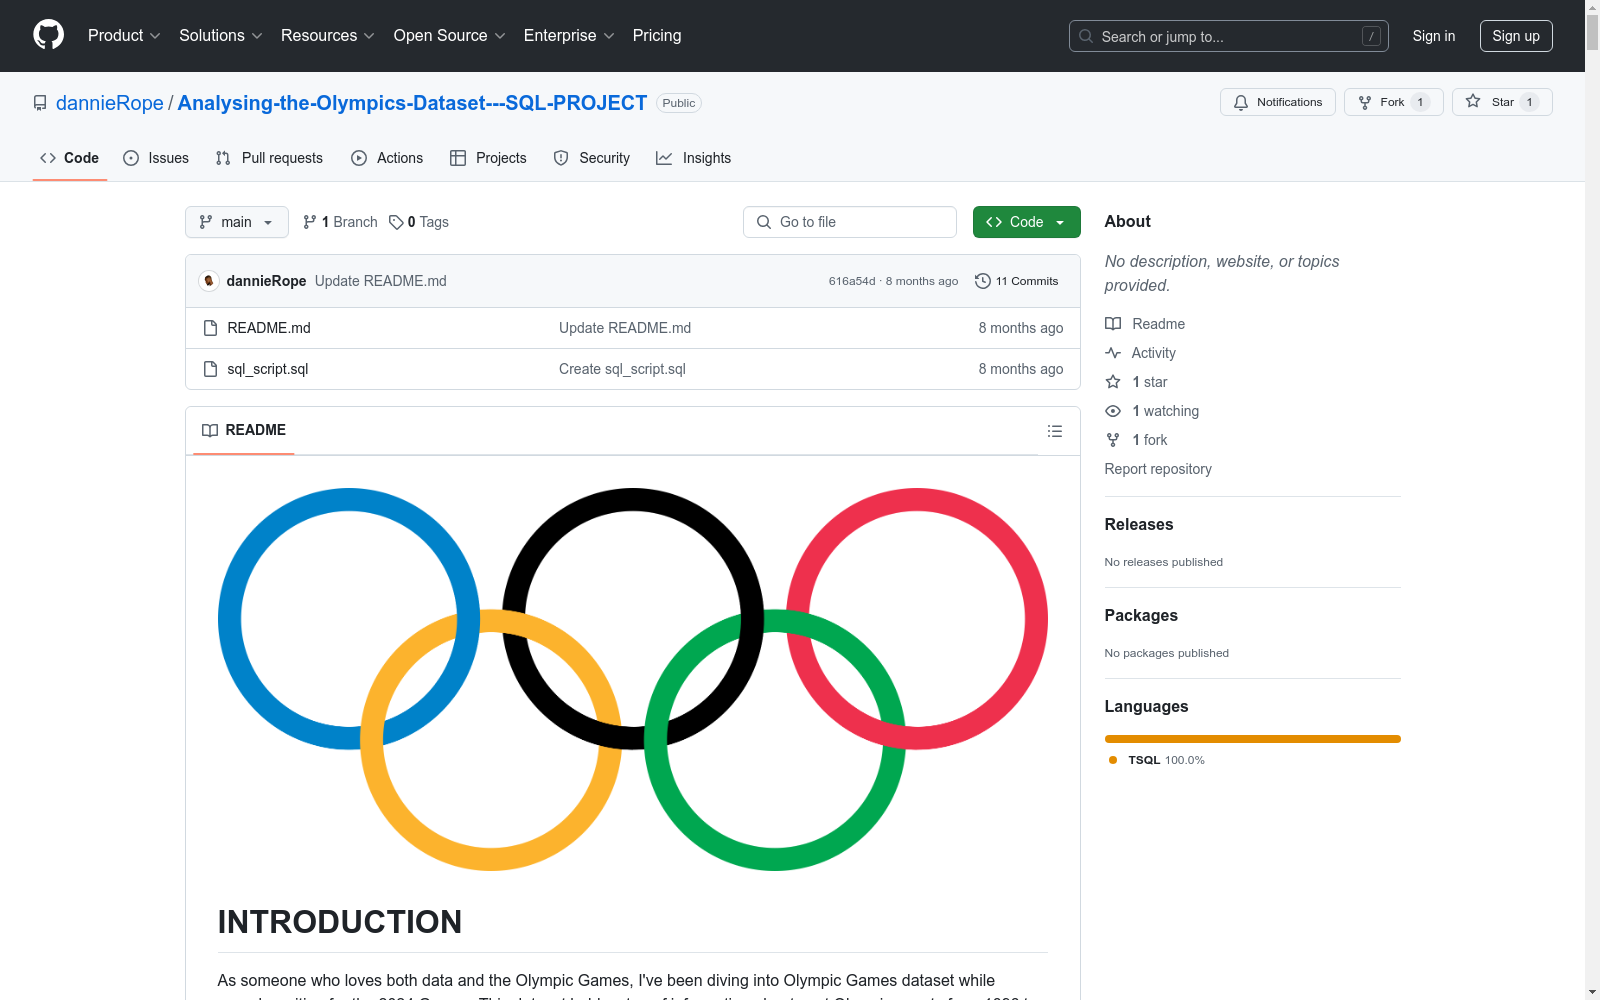Click the Search or jump to field

1228,36
